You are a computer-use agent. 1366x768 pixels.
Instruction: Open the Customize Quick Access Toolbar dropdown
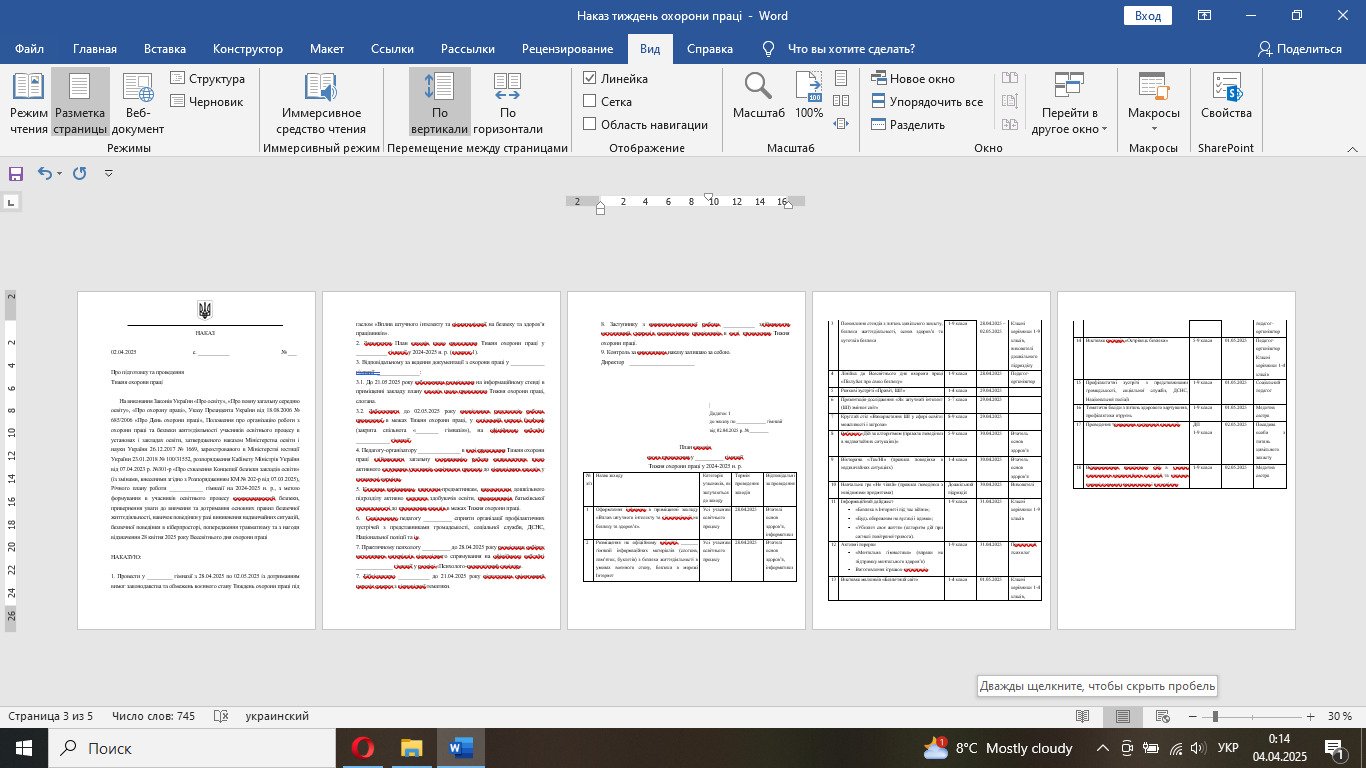(x=109, y=173)
